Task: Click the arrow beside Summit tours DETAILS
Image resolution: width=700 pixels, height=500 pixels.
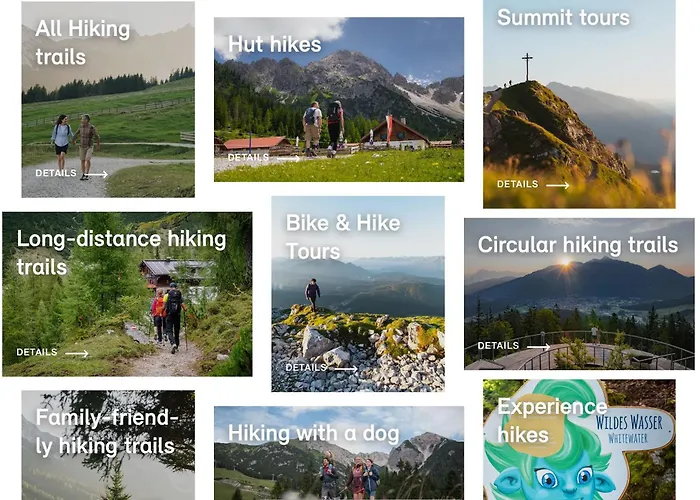Action: click(x=558, y=185)
